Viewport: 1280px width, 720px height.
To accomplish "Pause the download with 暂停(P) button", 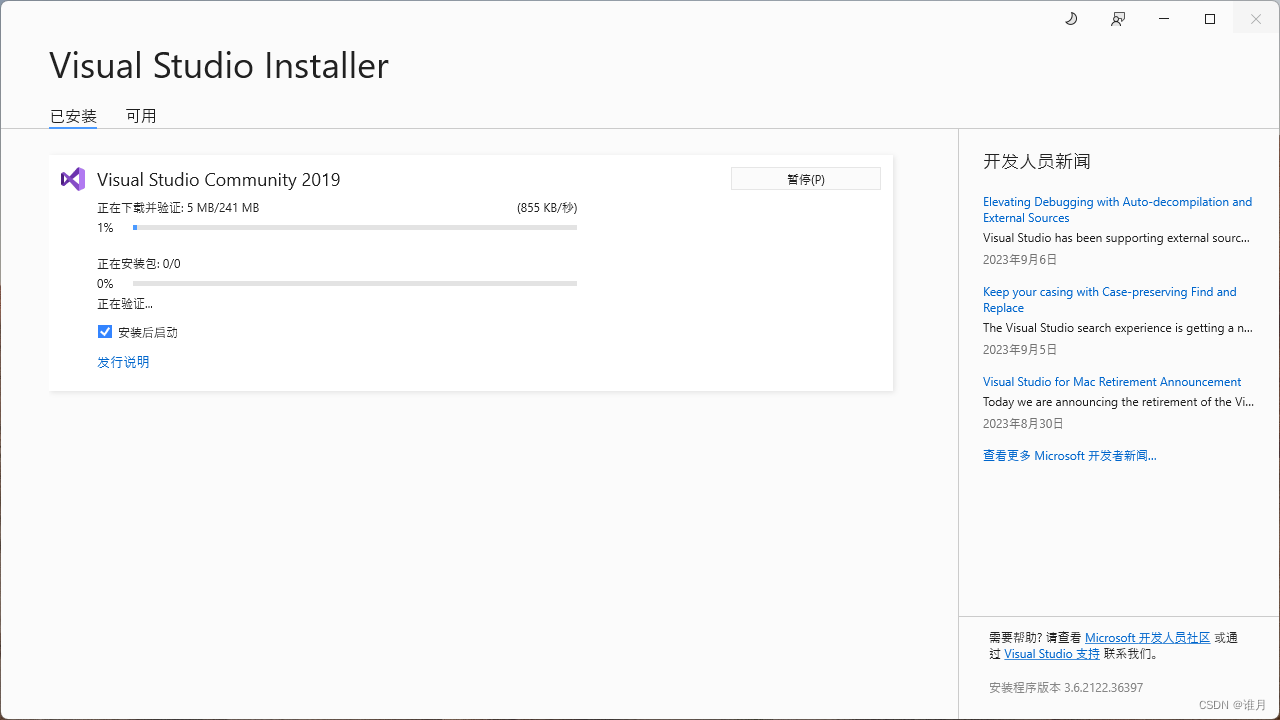I will tap(806, 179).
